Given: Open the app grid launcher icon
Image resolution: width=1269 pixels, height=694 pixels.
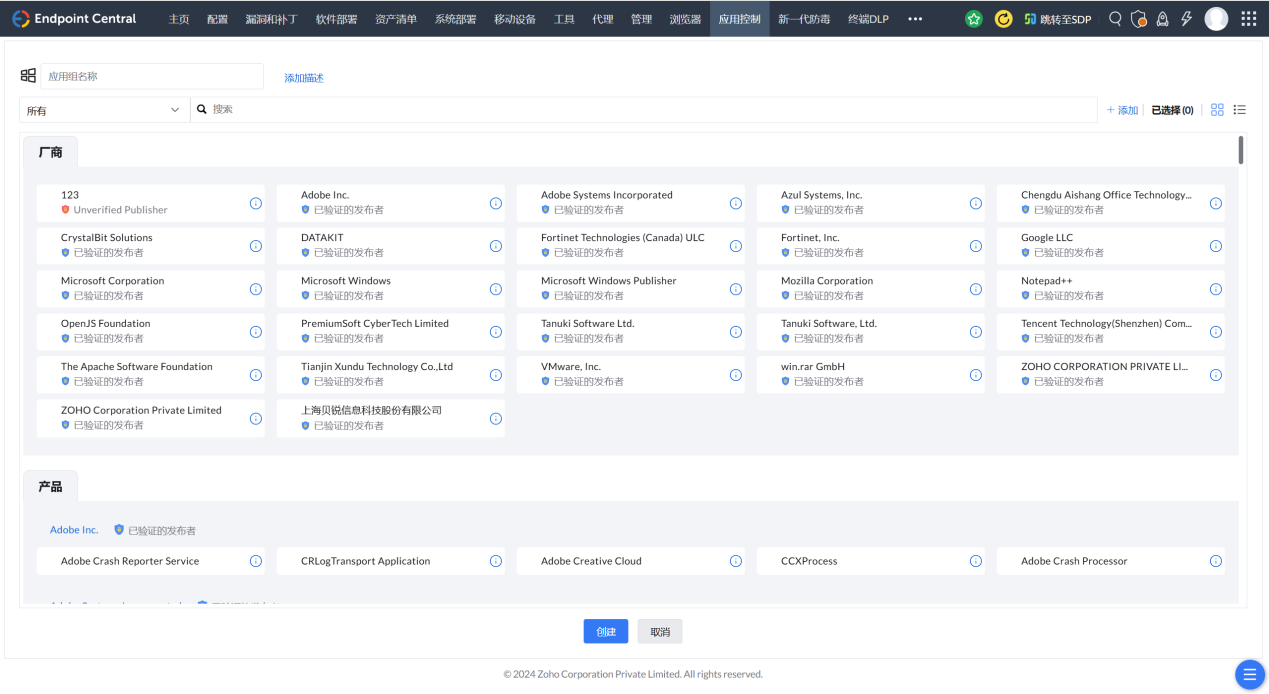Looking at the screenshot, I should [1248, 19].
